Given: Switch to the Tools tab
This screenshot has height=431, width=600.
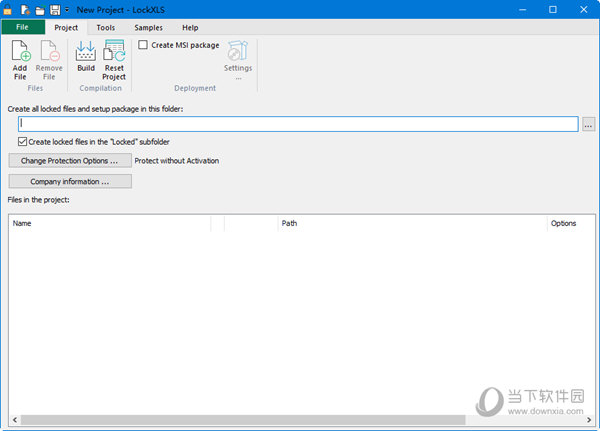Looking at the screenshot, I should tap(106, 28).
